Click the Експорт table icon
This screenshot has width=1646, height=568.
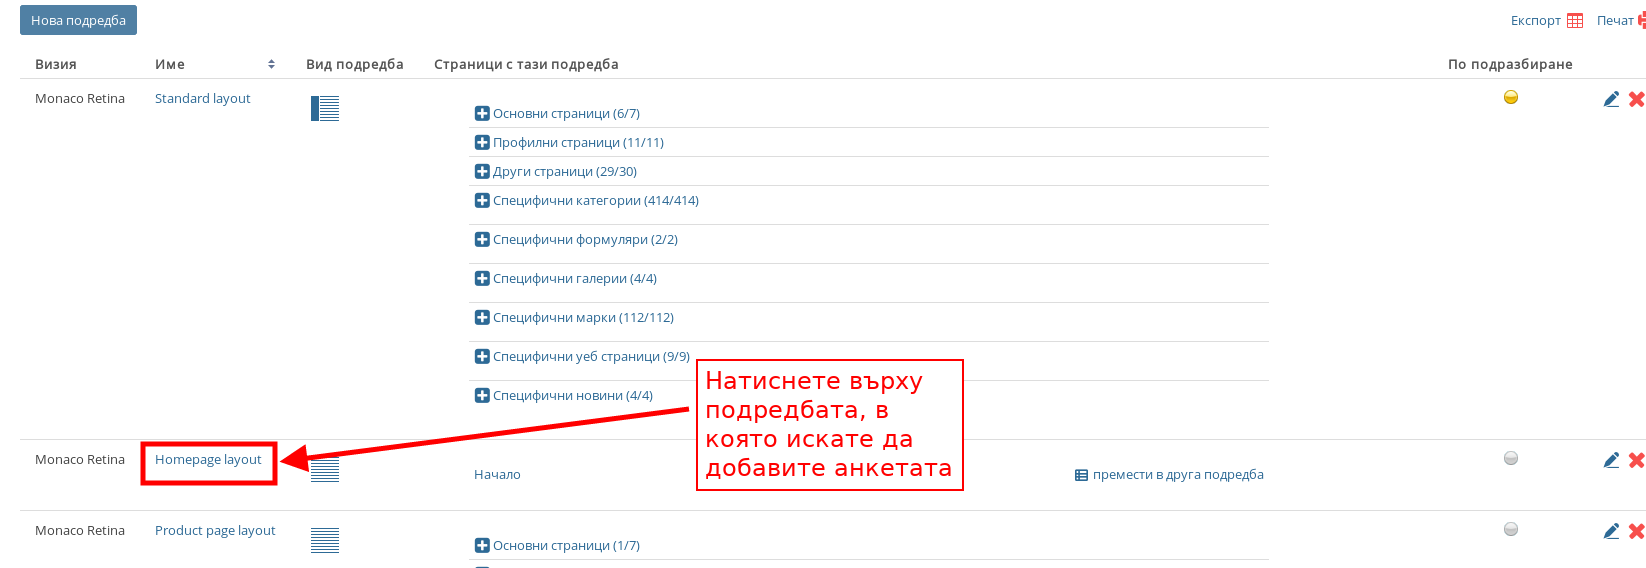1575,21
